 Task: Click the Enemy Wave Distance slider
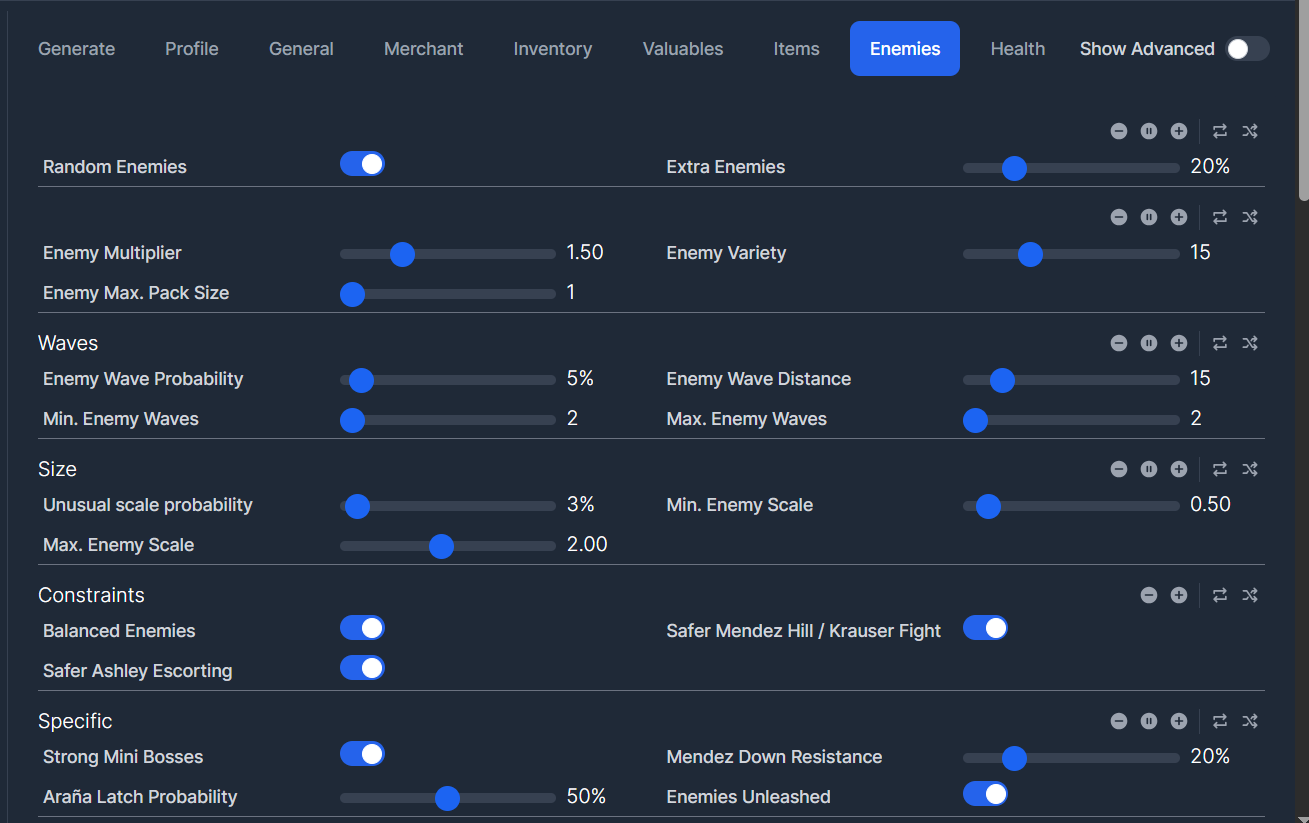pyautogui.click(x=1071, y=380)
